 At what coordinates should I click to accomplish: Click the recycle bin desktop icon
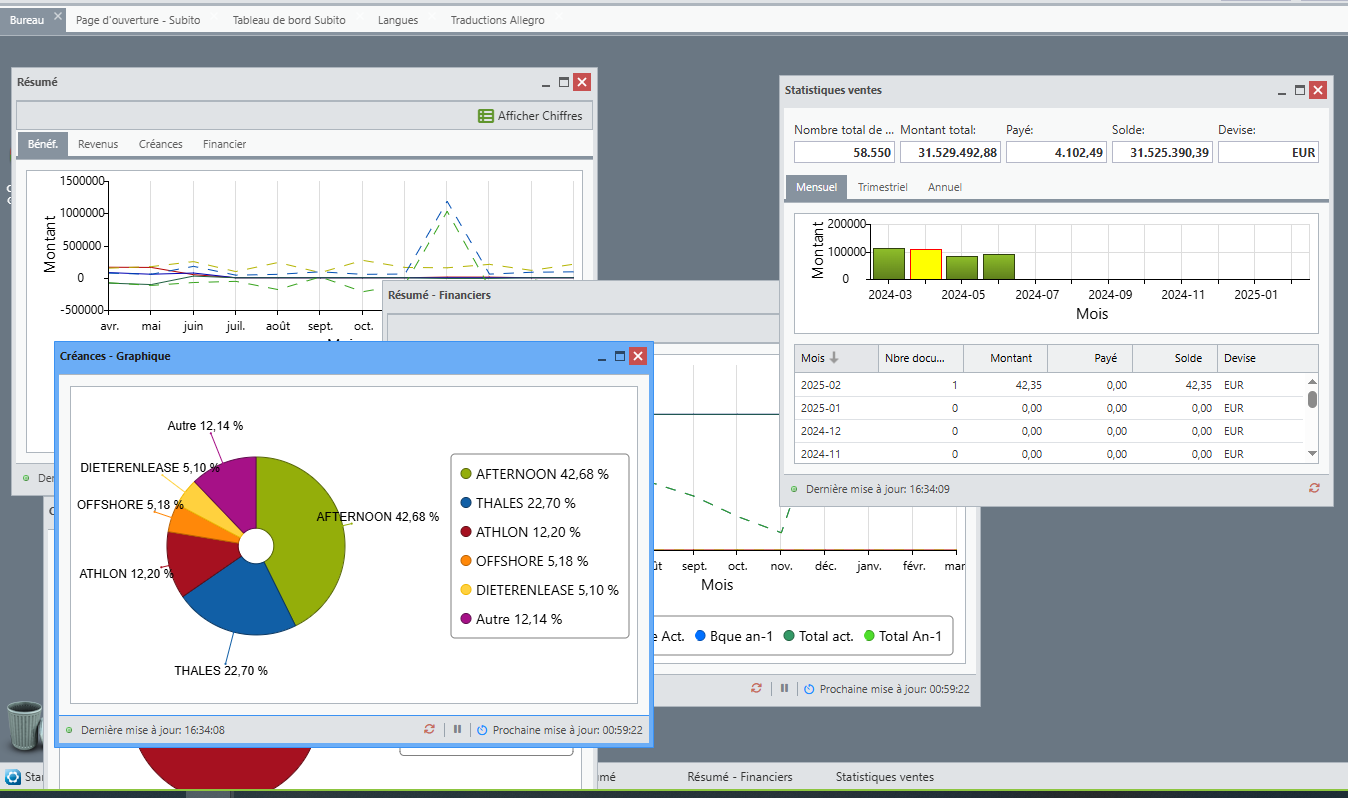coord(25,725)
